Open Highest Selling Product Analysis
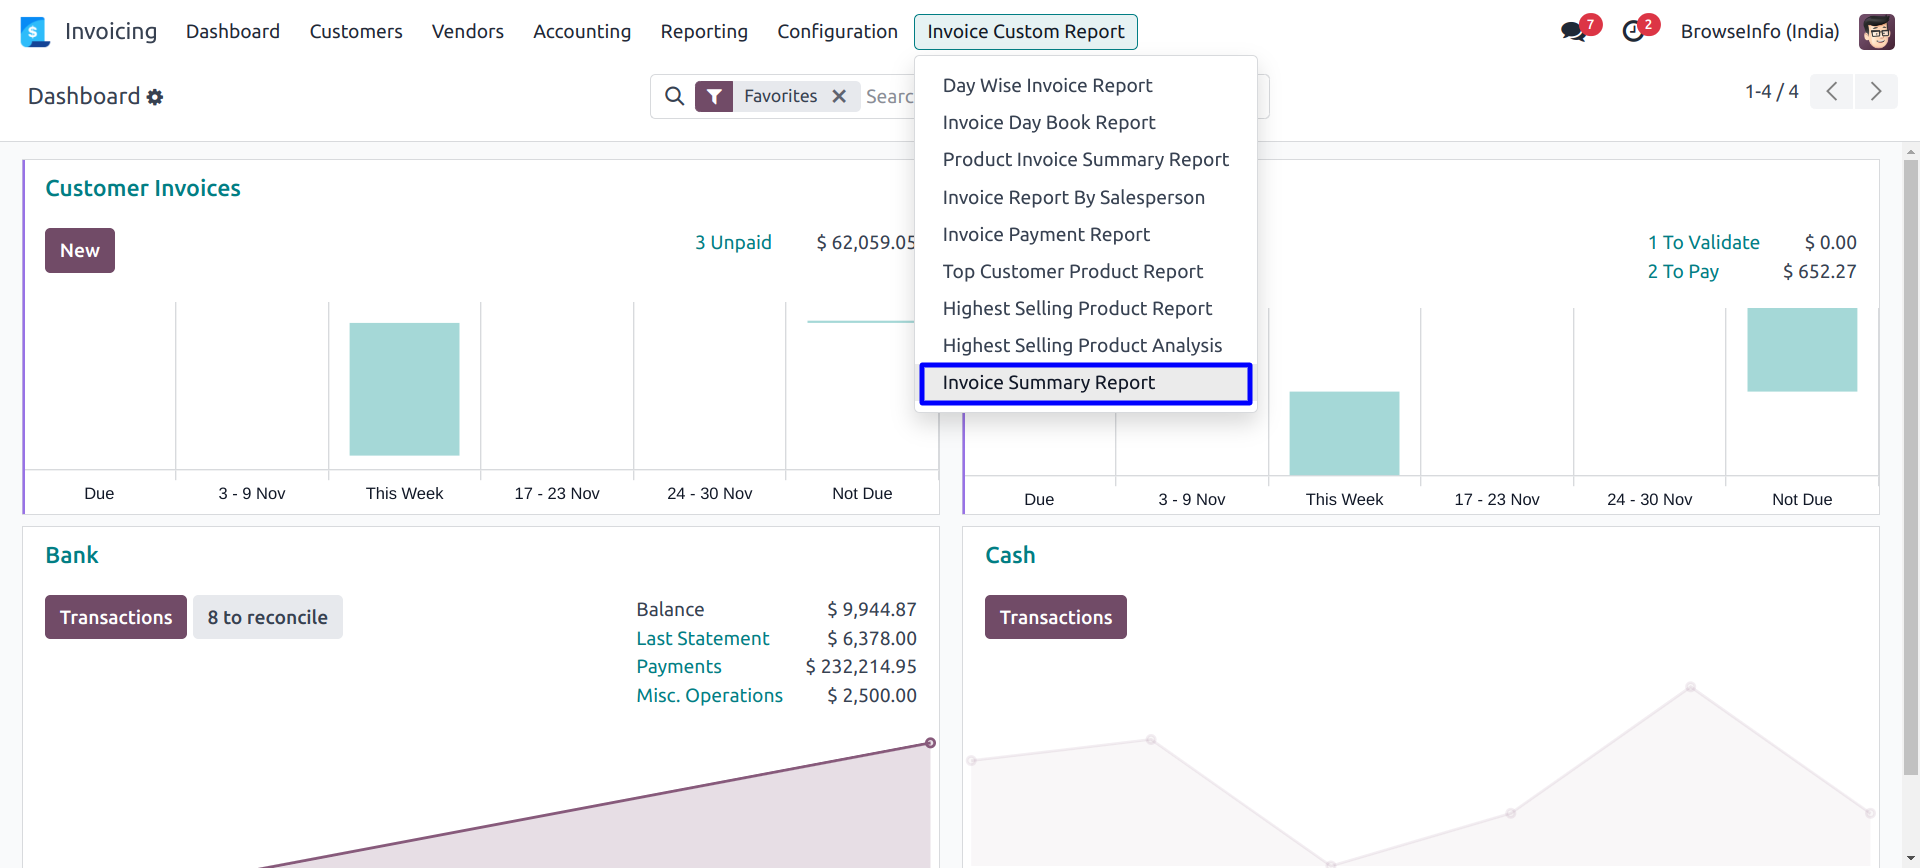This screenshot has height=868, width=1920. click(x=1082, y=346)
